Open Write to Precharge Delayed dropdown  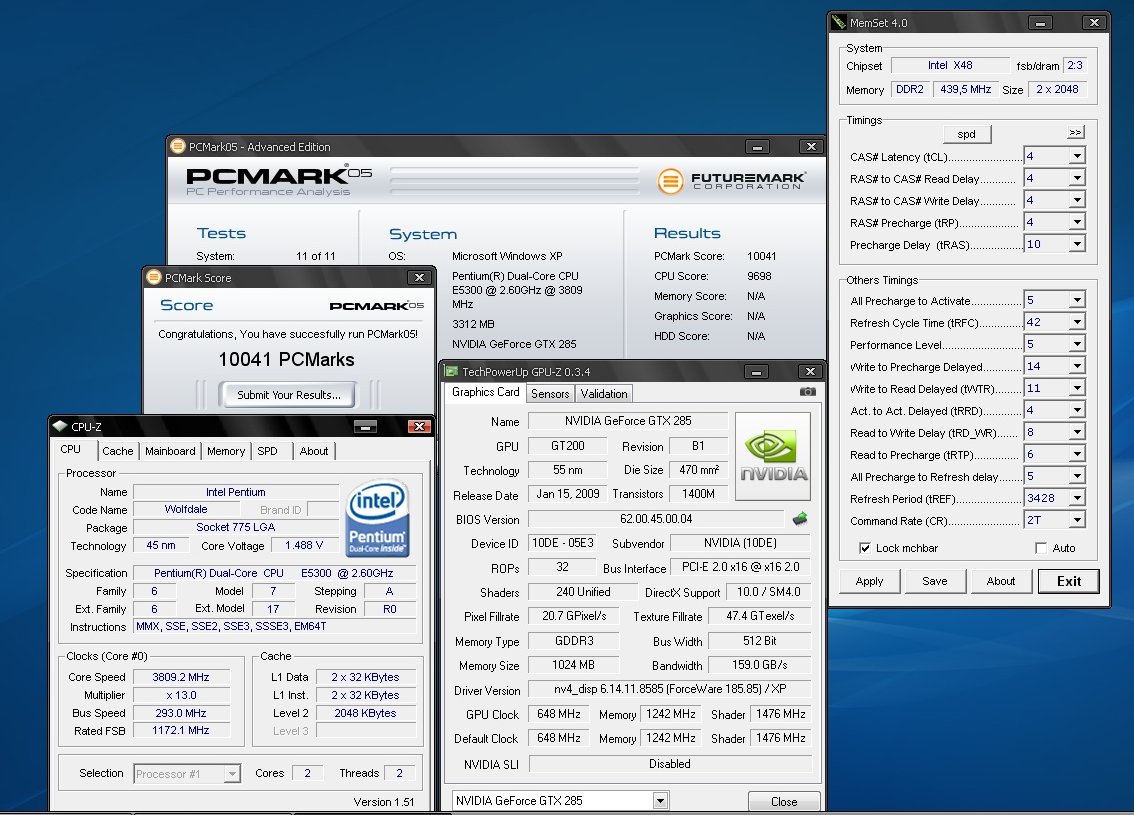tap(1077, 367)
